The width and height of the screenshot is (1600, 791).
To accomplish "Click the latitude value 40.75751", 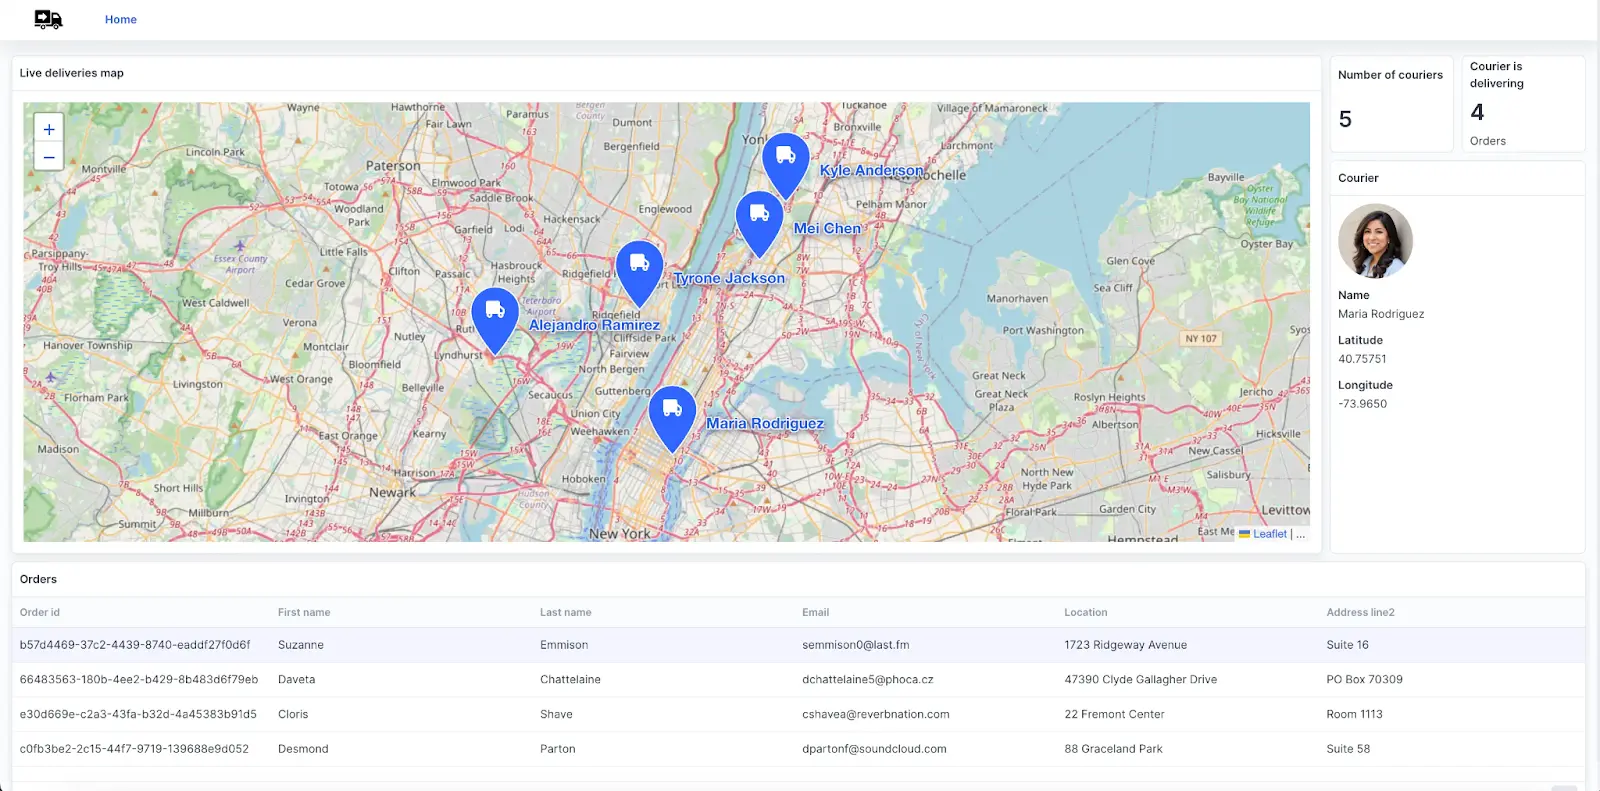I will click(x=1362, y=359).
